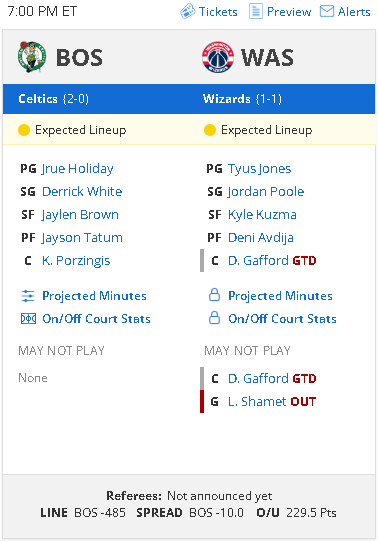Click Kyle Kuzma in the Wizards lineup
The image size is (378, 543).
pos(262,215)
